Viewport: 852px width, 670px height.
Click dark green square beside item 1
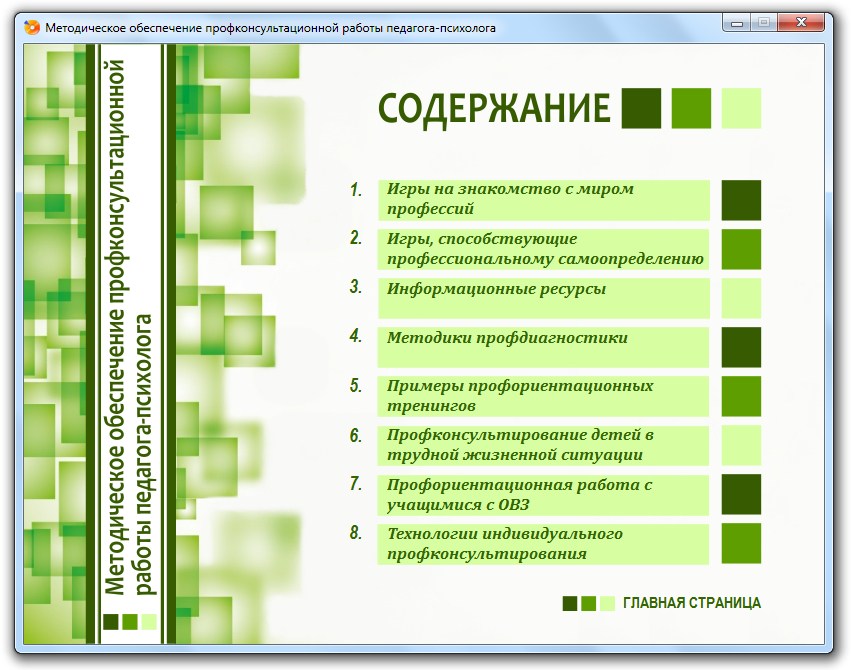741,200
